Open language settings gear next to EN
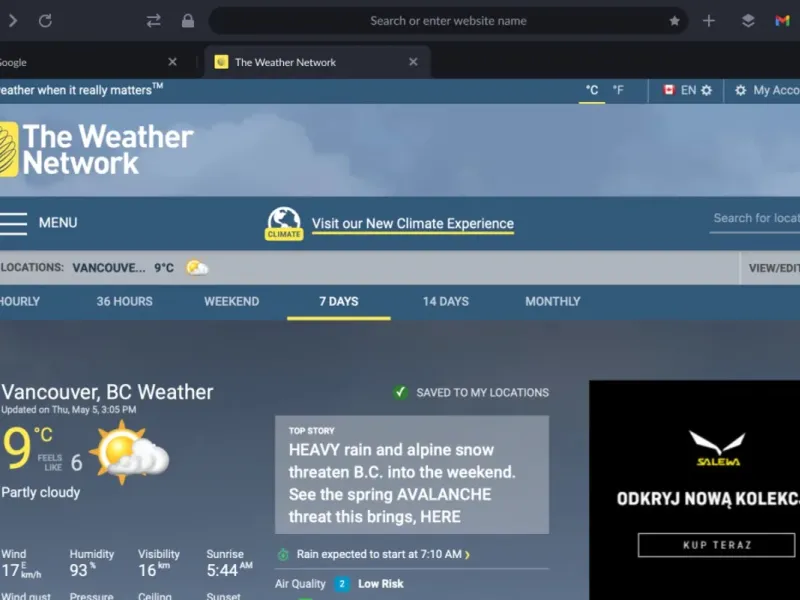 coord(706,90)
